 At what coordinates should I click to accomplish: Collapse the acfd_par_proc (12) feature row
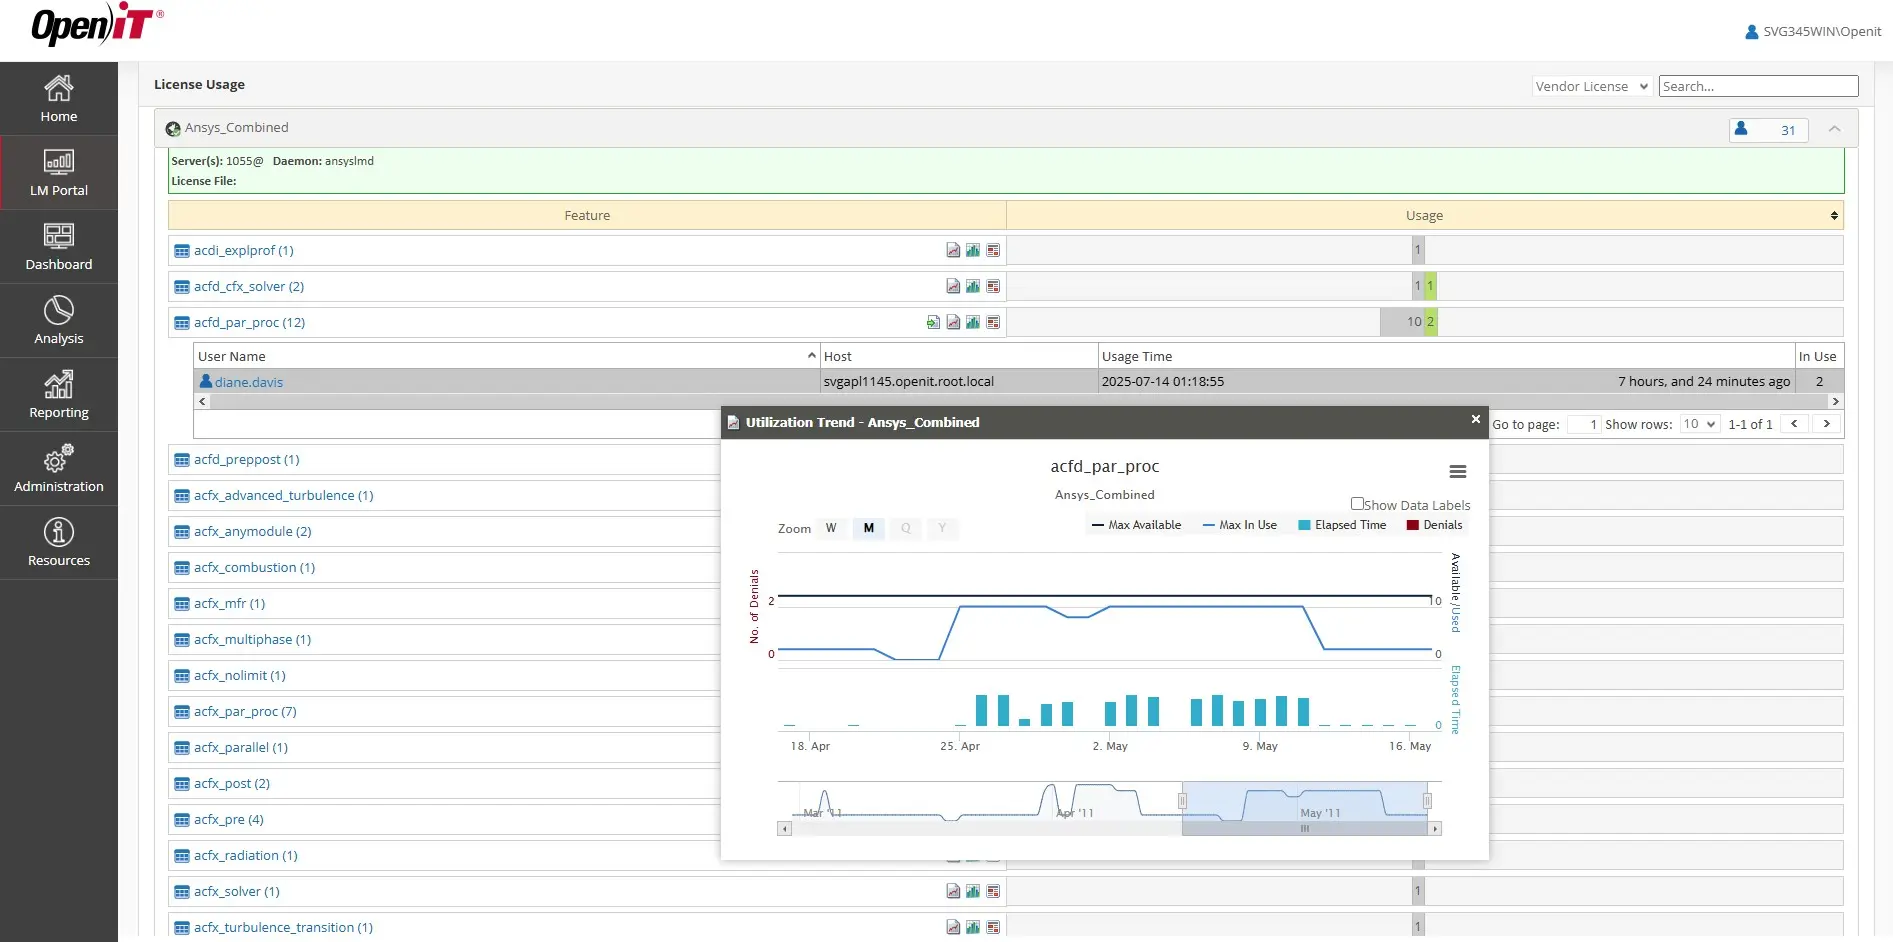pyautogui.click(x=249, y=322)
